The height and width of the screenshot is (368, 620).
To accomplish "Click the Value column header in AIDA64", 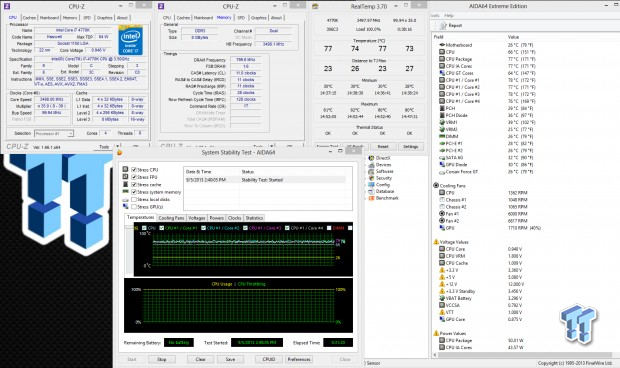I will pos(513,37).
